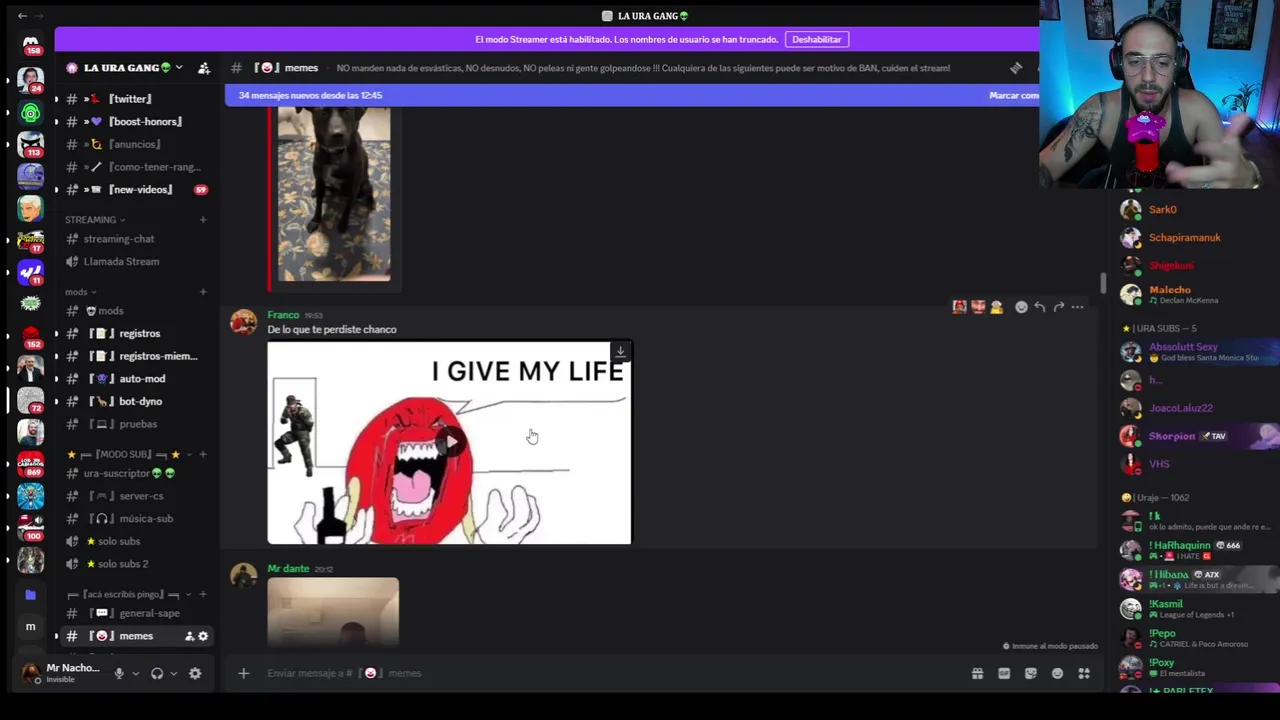Open the microphone input options arrow
Viewport: 1280px width, 720px height.
pyautogui.click(x=135, y=673)
